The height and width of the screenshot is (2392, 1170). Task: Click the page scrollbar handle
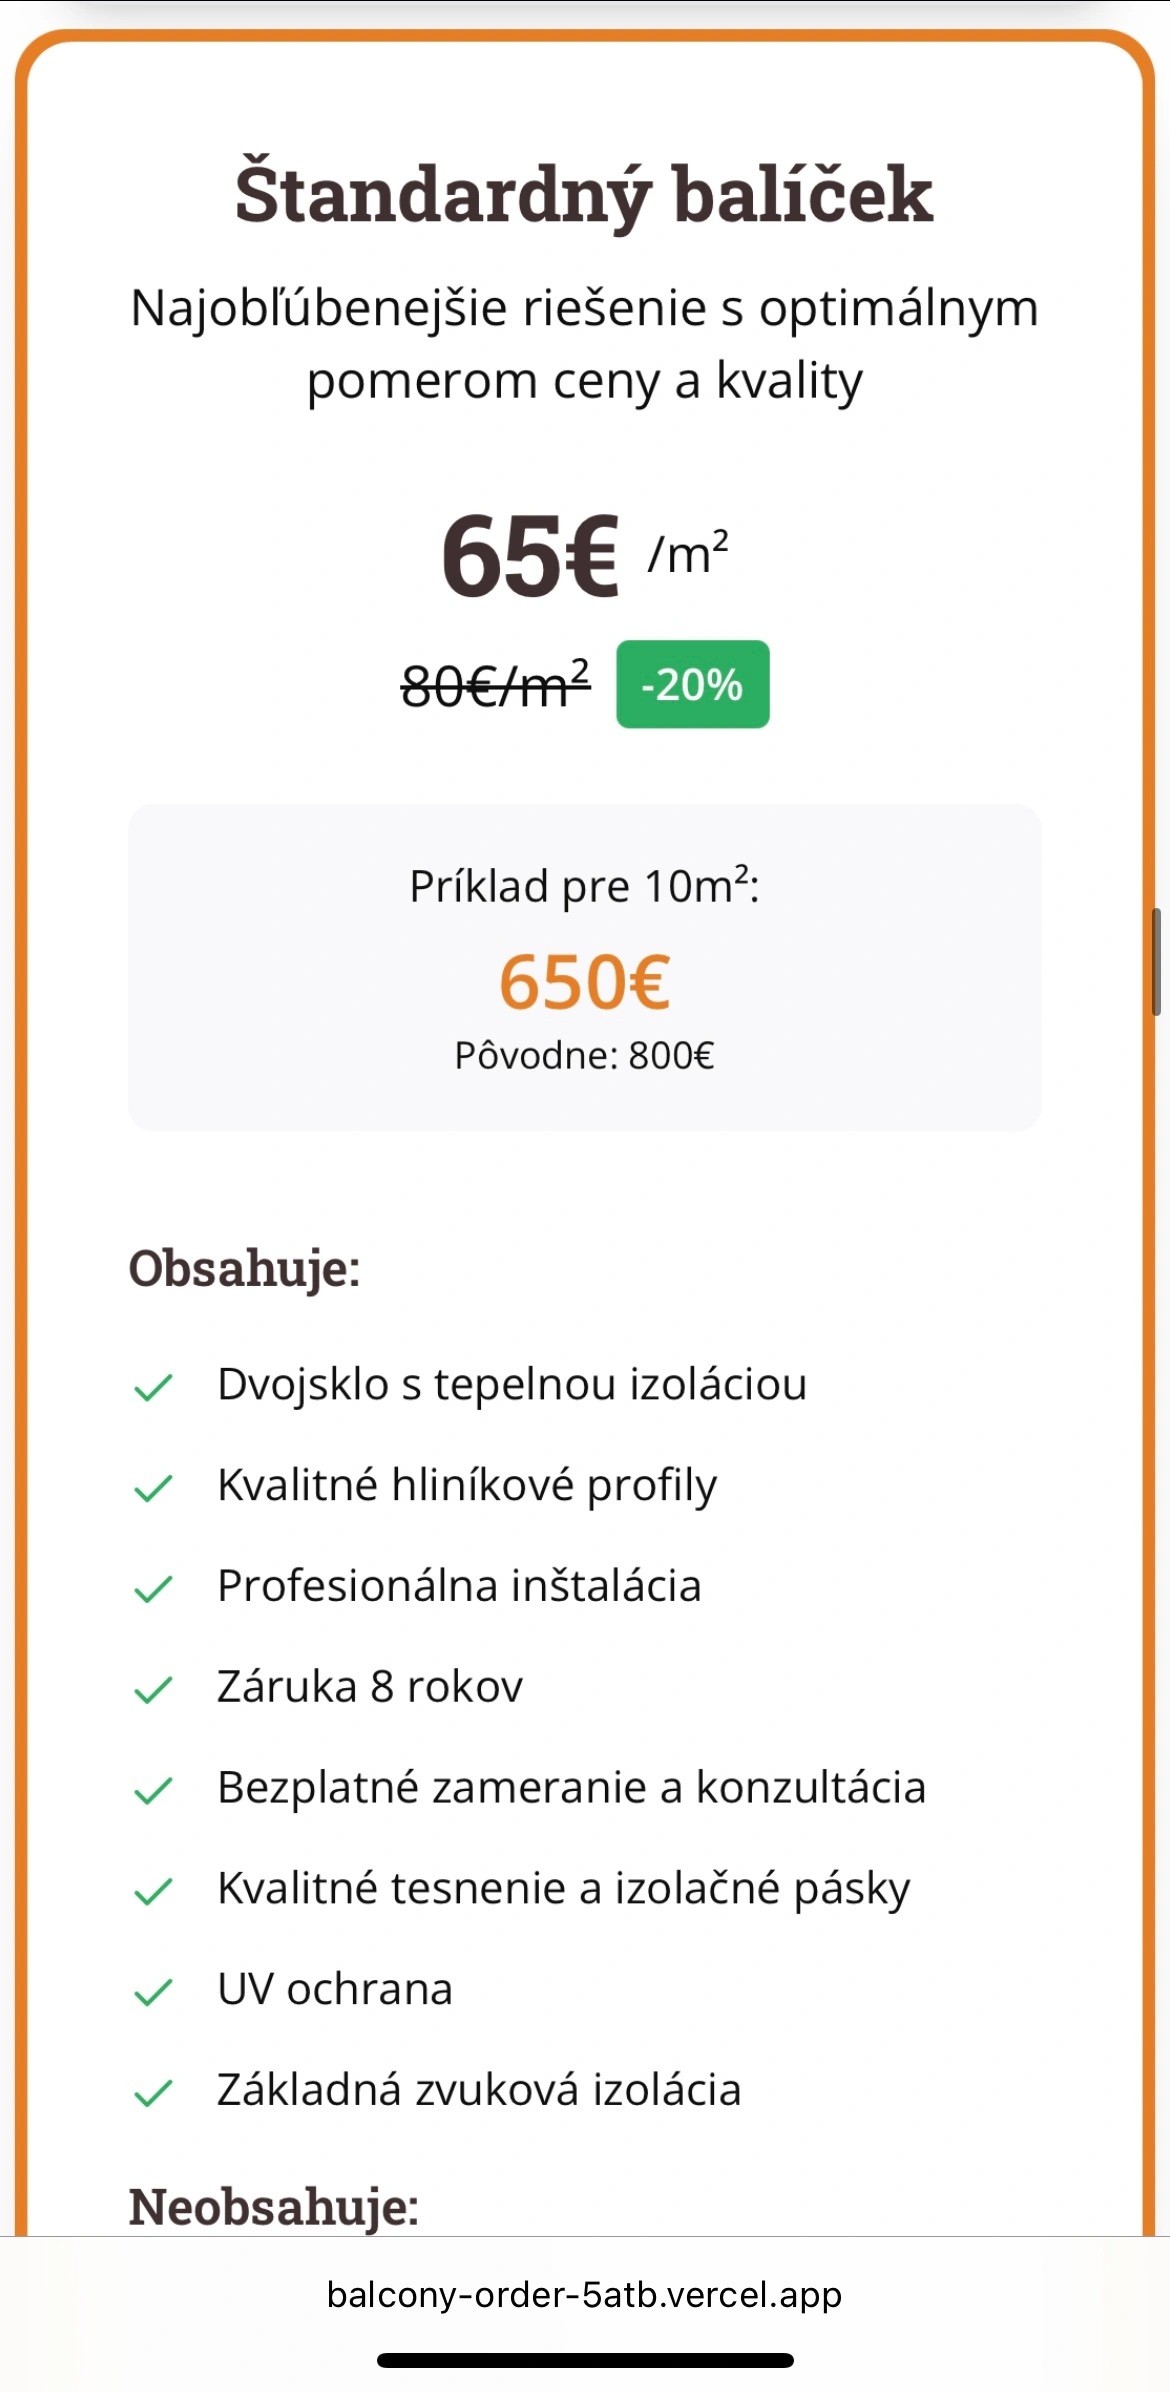[x=1156, y=962]
